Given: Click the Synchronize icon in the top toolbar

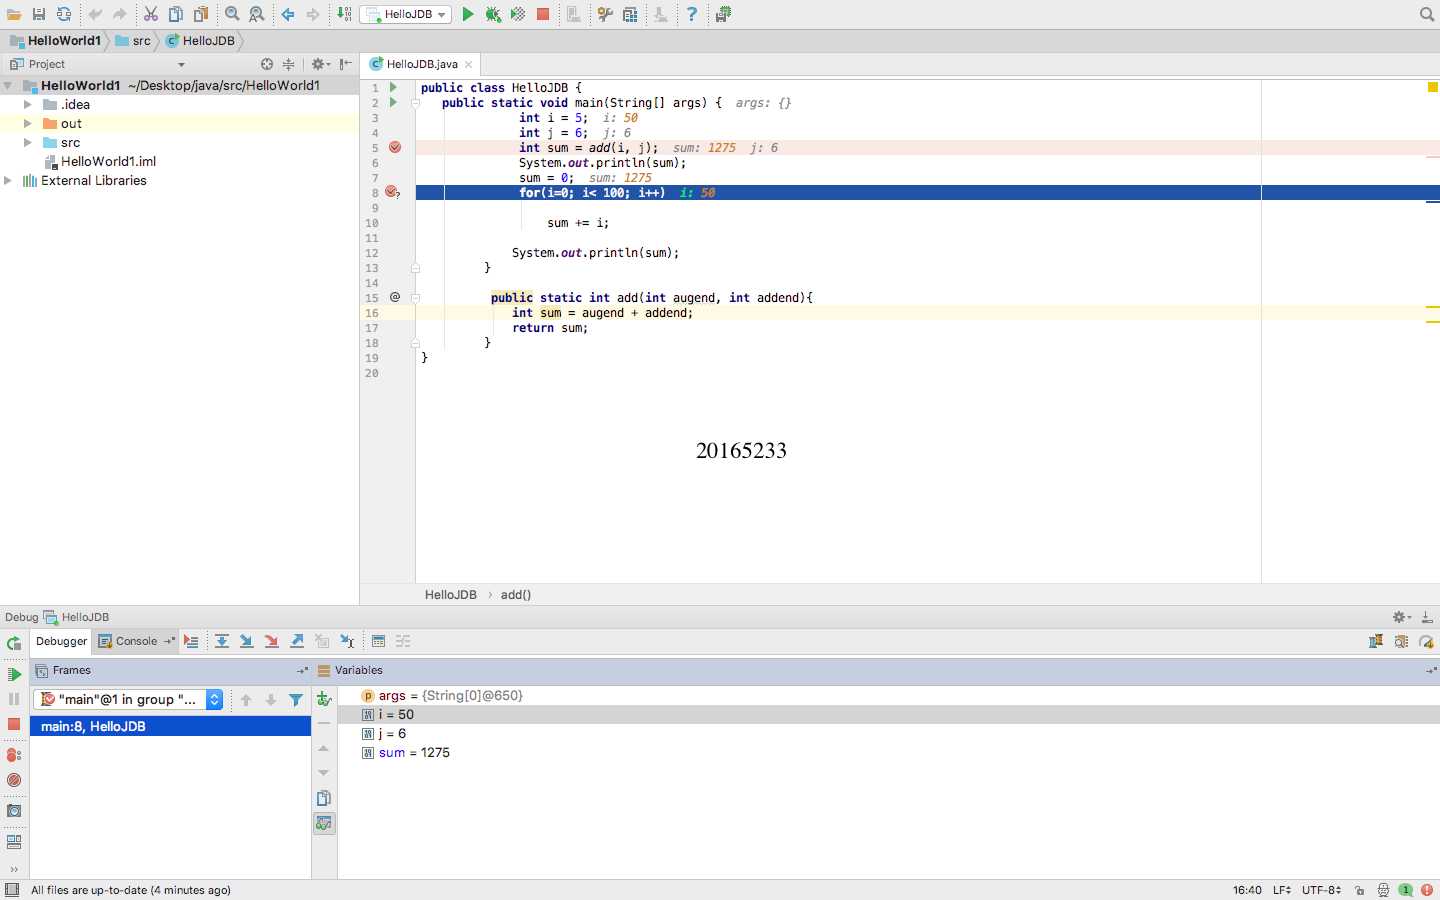Looking at the screenshot, I should tap(64, 14).
